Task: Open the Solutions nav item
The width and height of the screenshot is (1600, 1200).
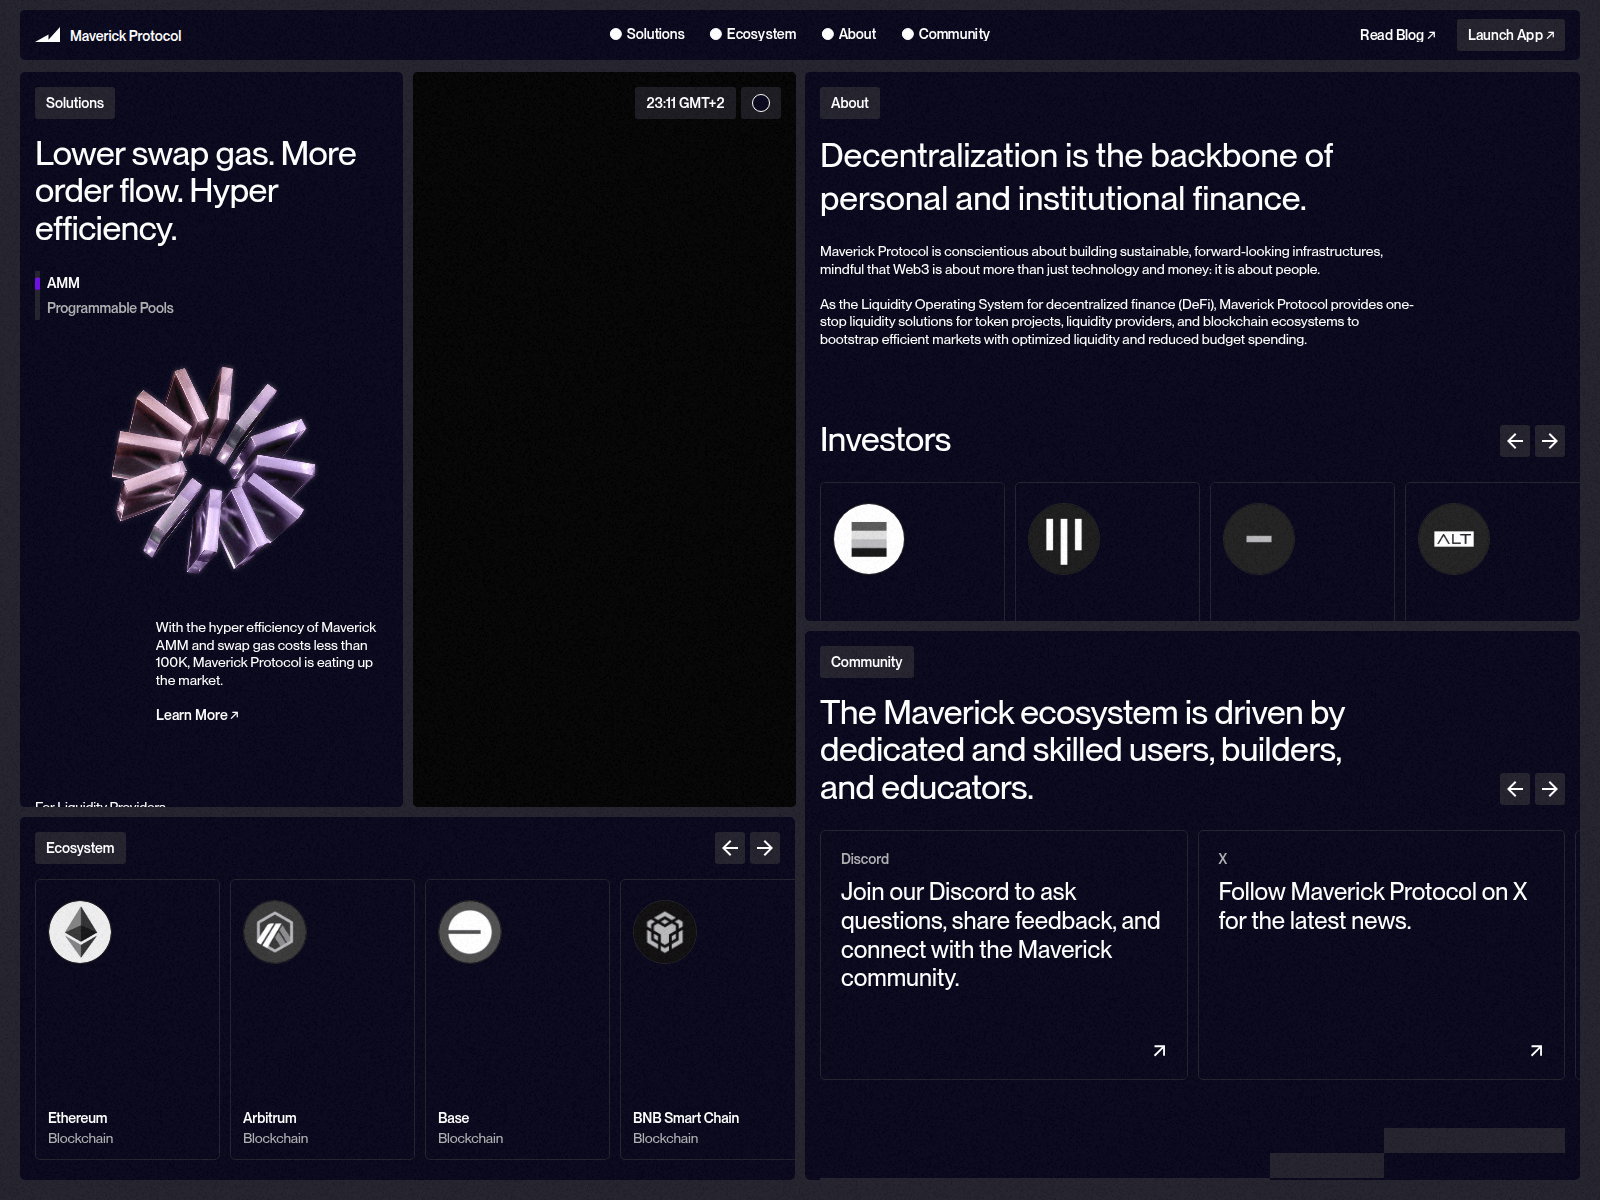Action: coord(647,34)
